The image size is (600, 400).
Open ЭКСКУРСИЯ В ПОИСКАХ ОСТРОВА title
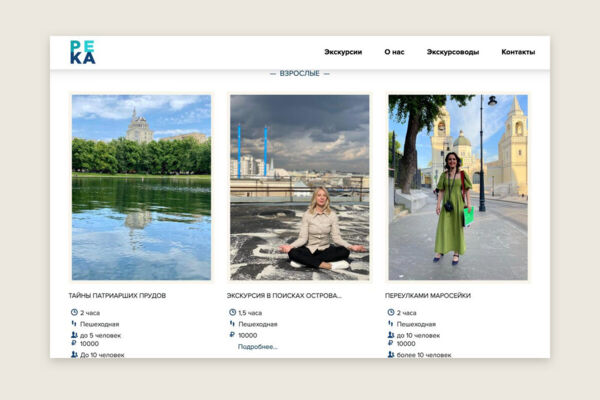(x=284, y=296)
